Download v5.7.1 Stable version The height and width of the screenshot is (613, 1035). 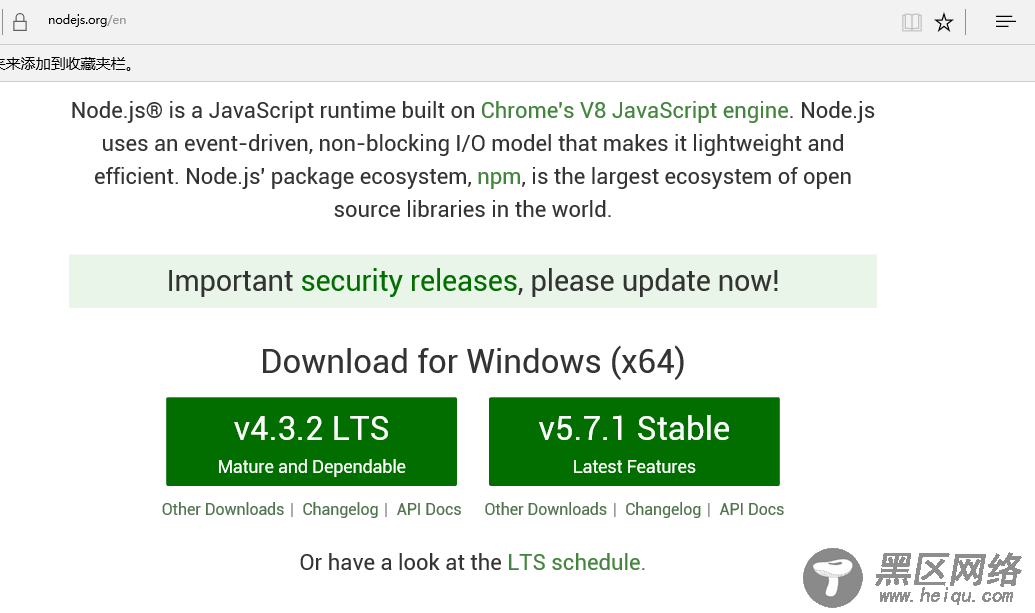pyautogui.click(x=634, y=441)
